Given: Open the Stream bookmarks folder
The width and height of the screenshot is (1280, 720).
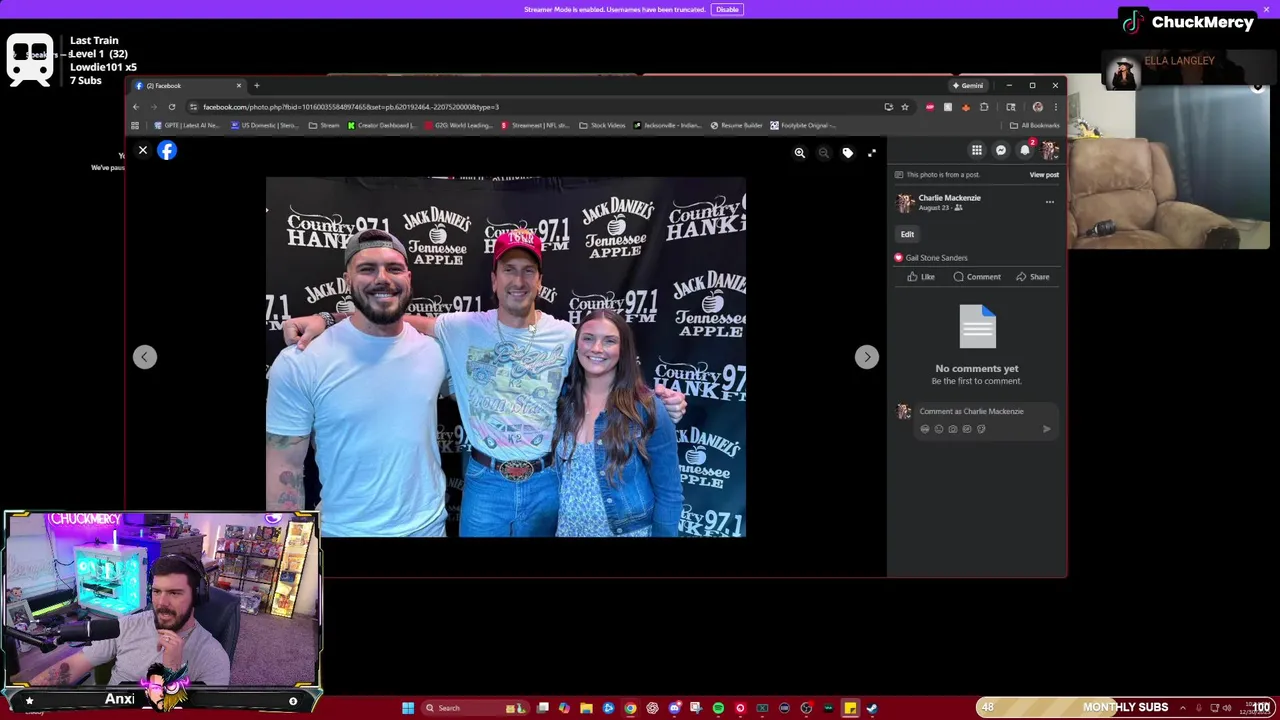Looking at the screenshot, I should pos(324,126).
